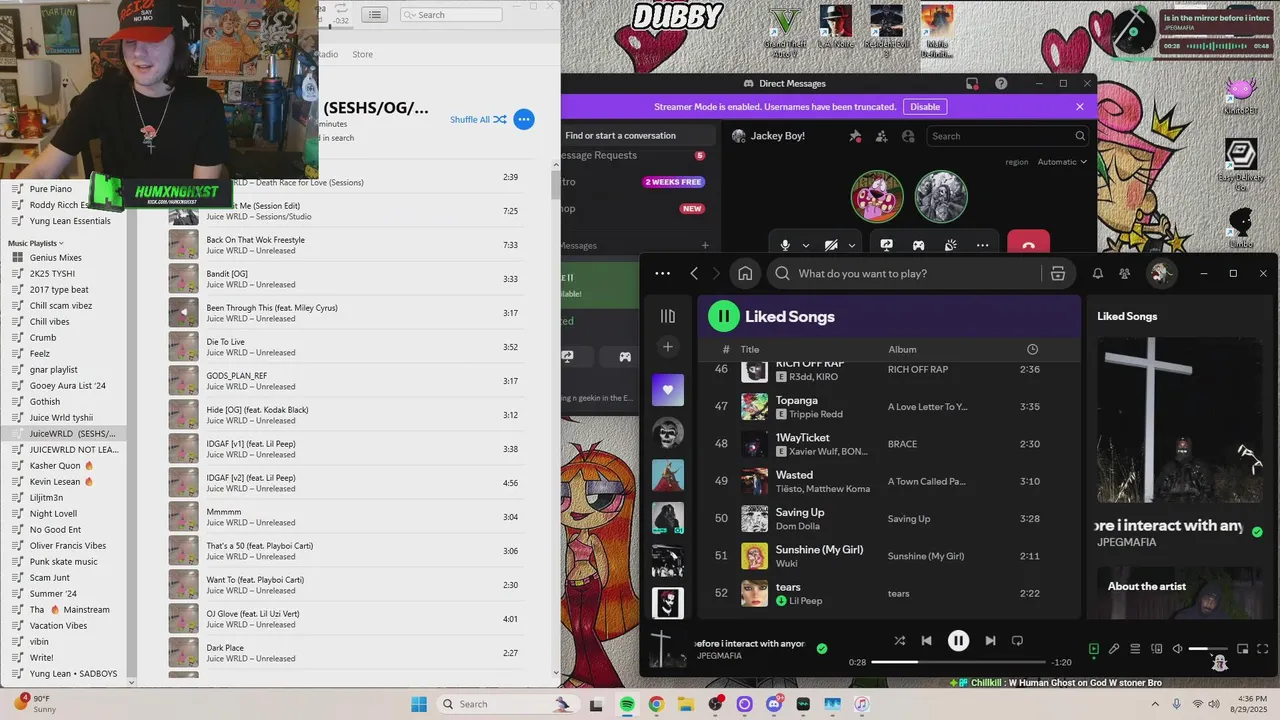
Task: Open About the artist card in Spotify
Action: 1180,592
